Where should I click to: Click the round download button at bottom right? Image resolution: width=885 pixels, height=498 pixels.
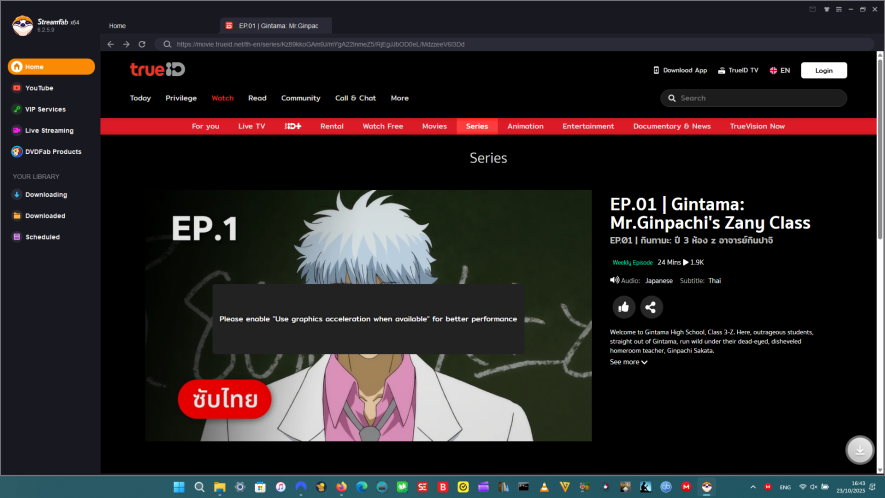point(860,450)
